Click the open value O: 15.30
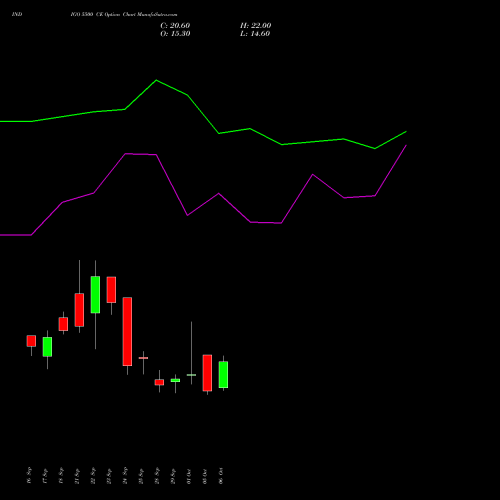Viewport: 500px width, 500px height. tap(175, 34)
